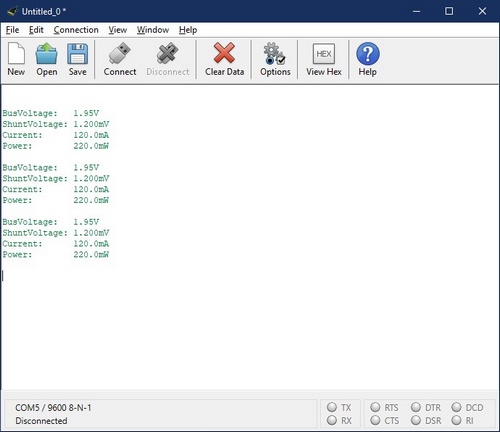This screenshot has height=432, width=500.
Task: Clear received data with the red X
Action: click(x=224, y=53)
